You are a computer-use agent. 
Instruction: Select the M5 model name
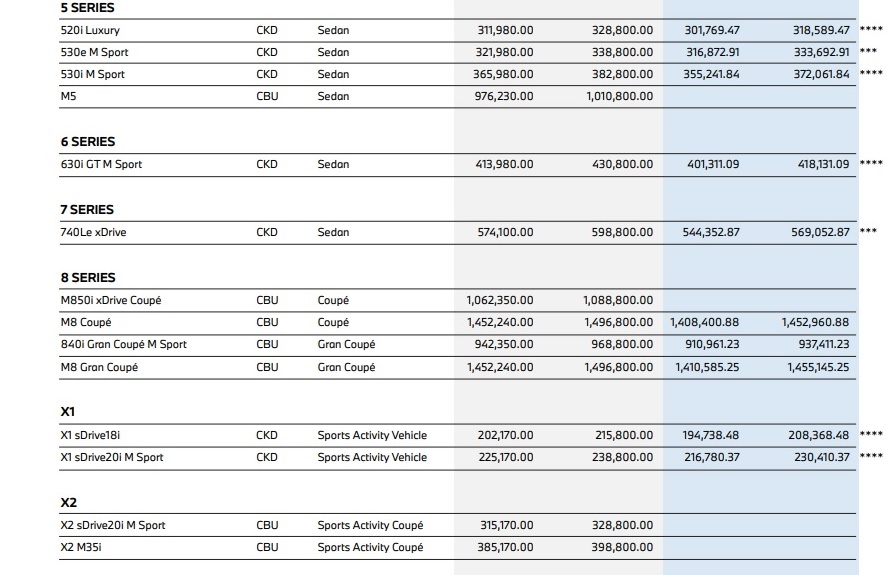pos(69,96)
